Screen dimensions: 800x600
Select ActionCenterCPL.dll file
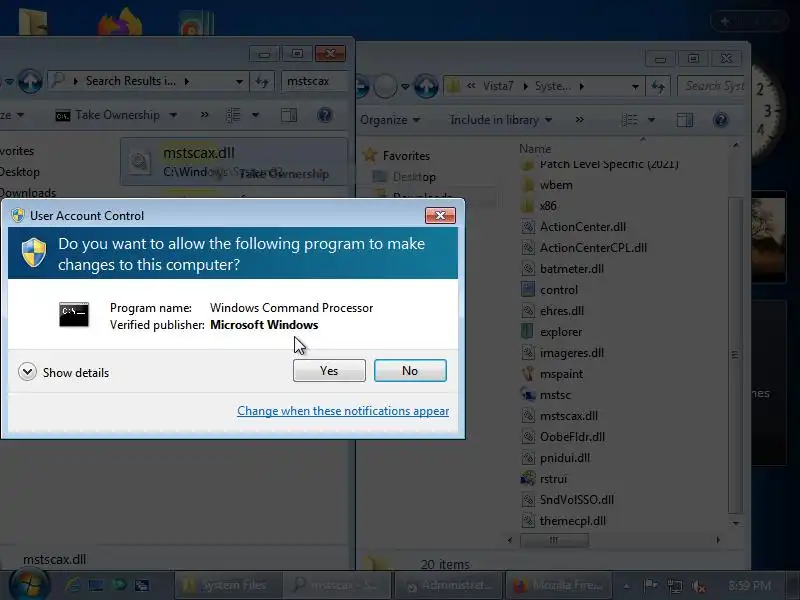click(x=593, y=247)
